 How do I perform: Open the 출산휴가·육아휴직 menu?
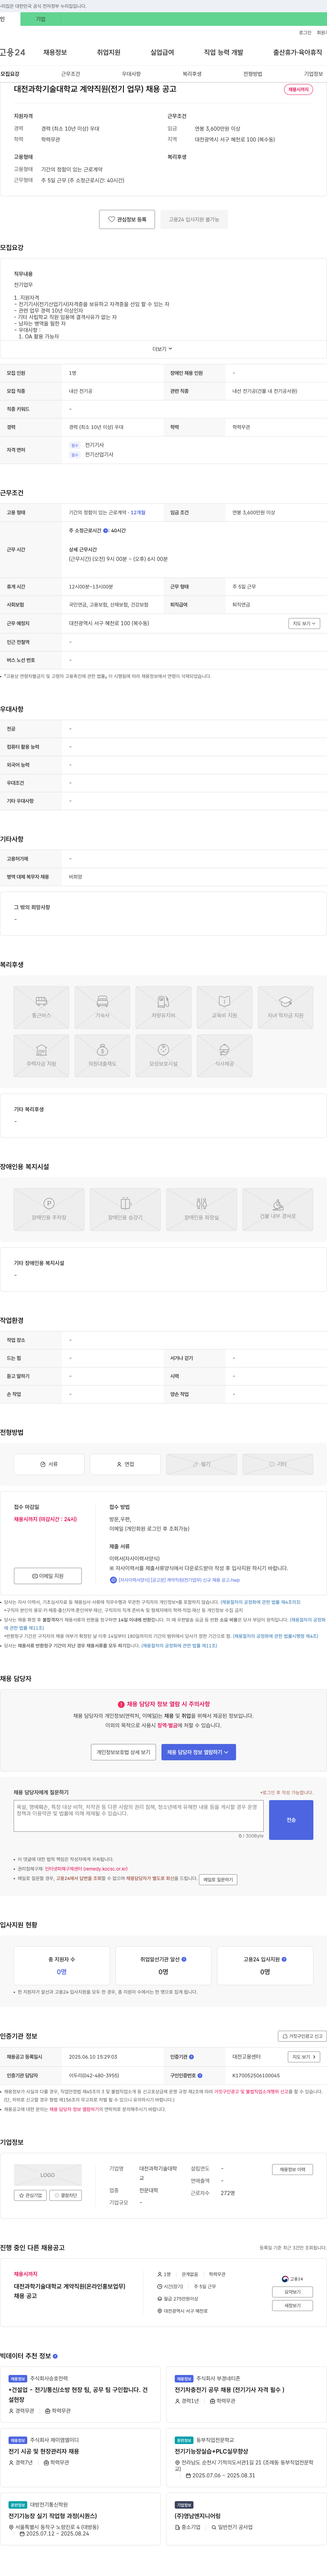tap(297, 52)
